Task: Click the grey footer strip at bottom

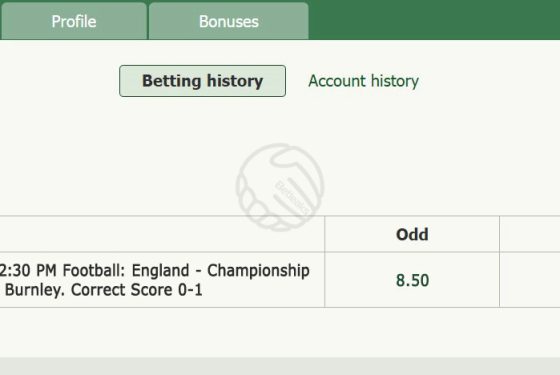Action: point(280,366)
